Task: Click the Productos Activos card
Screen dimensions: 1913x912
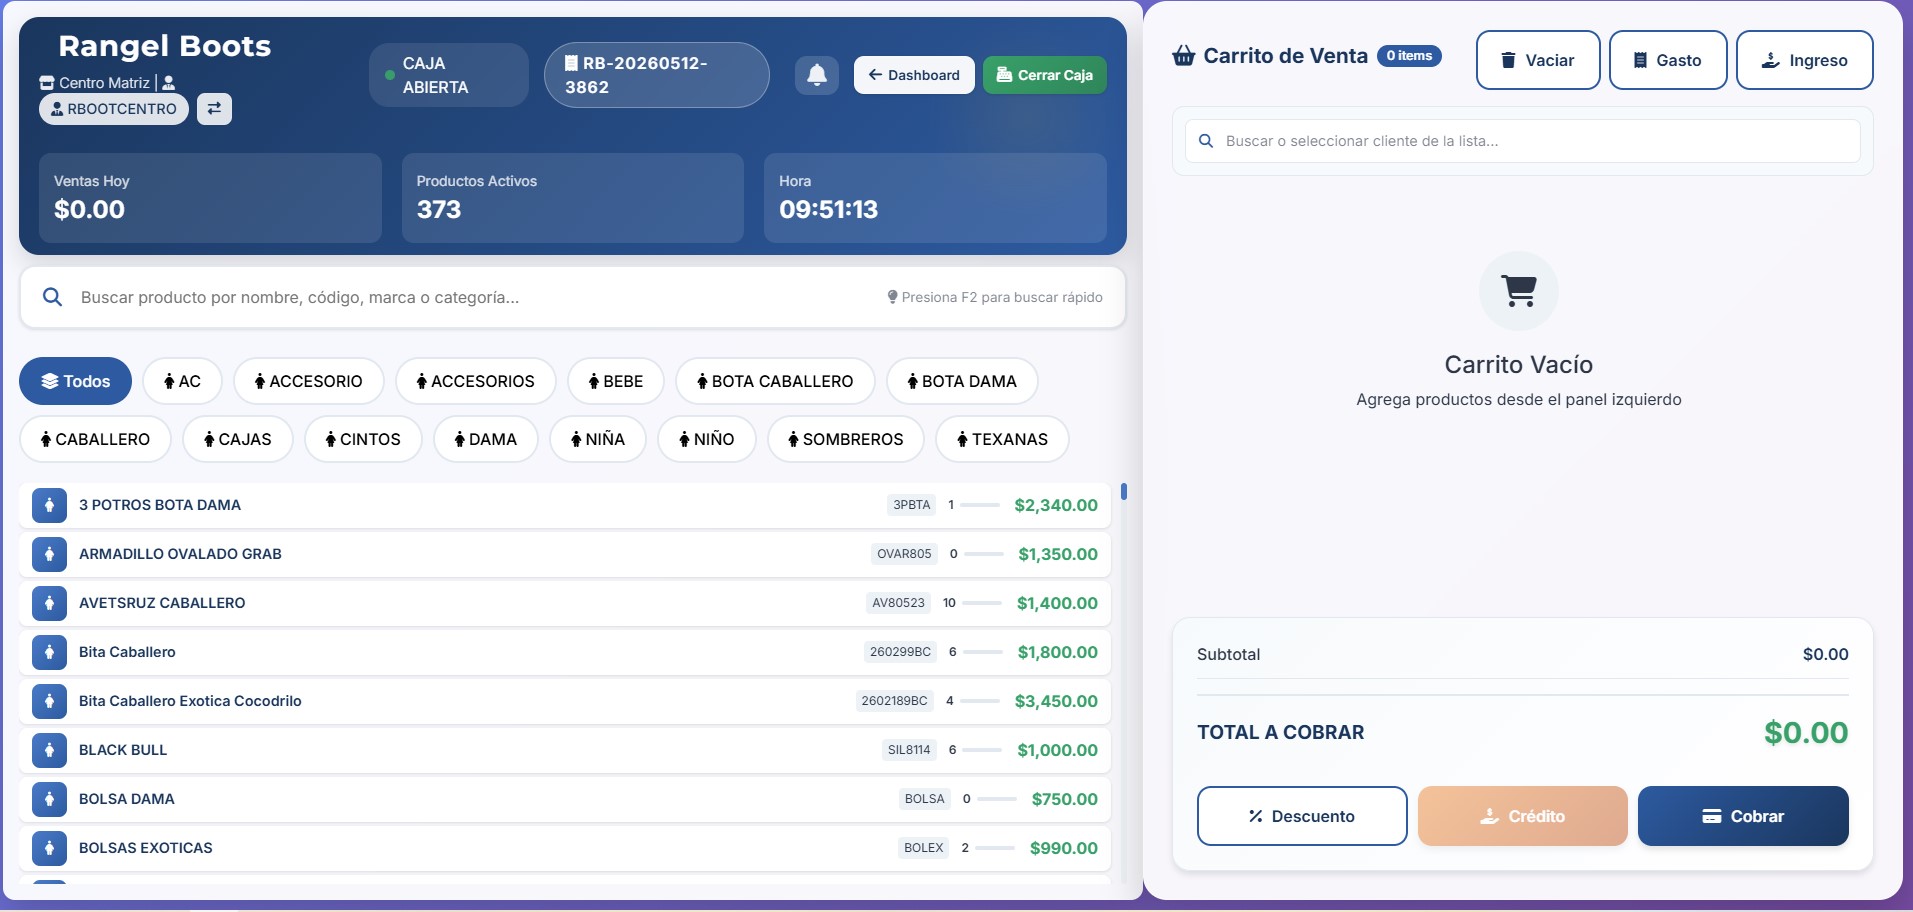Action: tap(573, 198)
